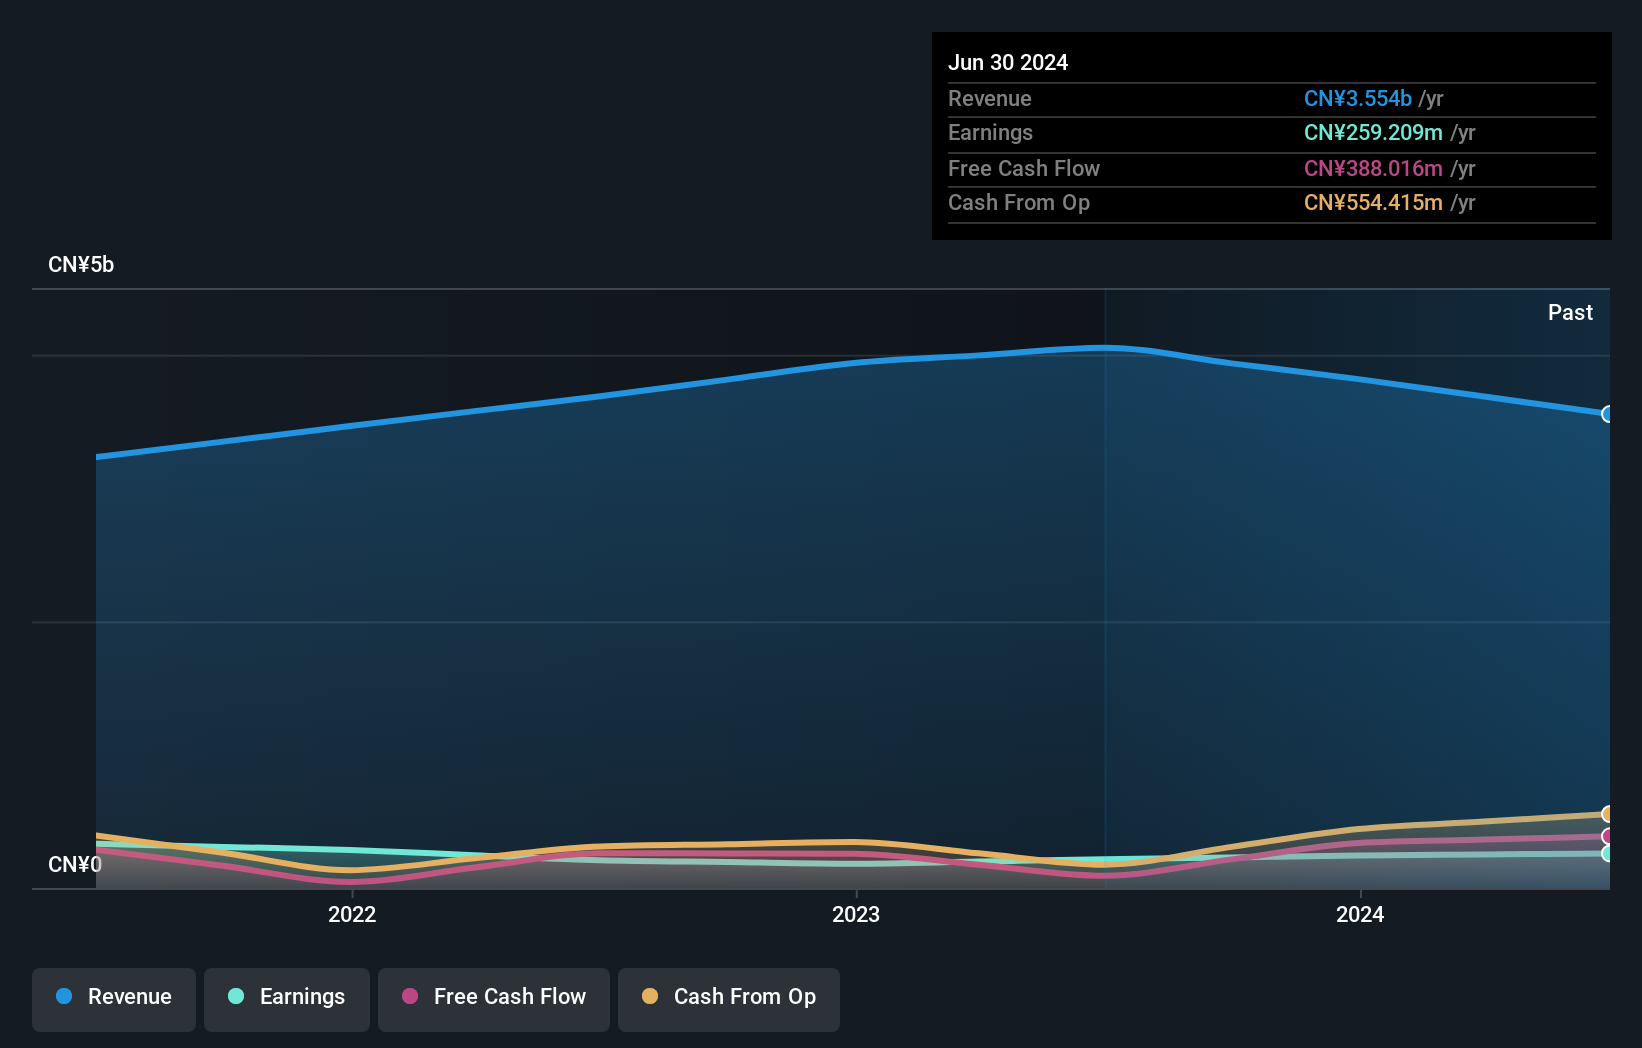Screen dimensions: 1642x1048
Task: Click the Free Cash Flow label in tooltip
Action: tap(1024, 168)
